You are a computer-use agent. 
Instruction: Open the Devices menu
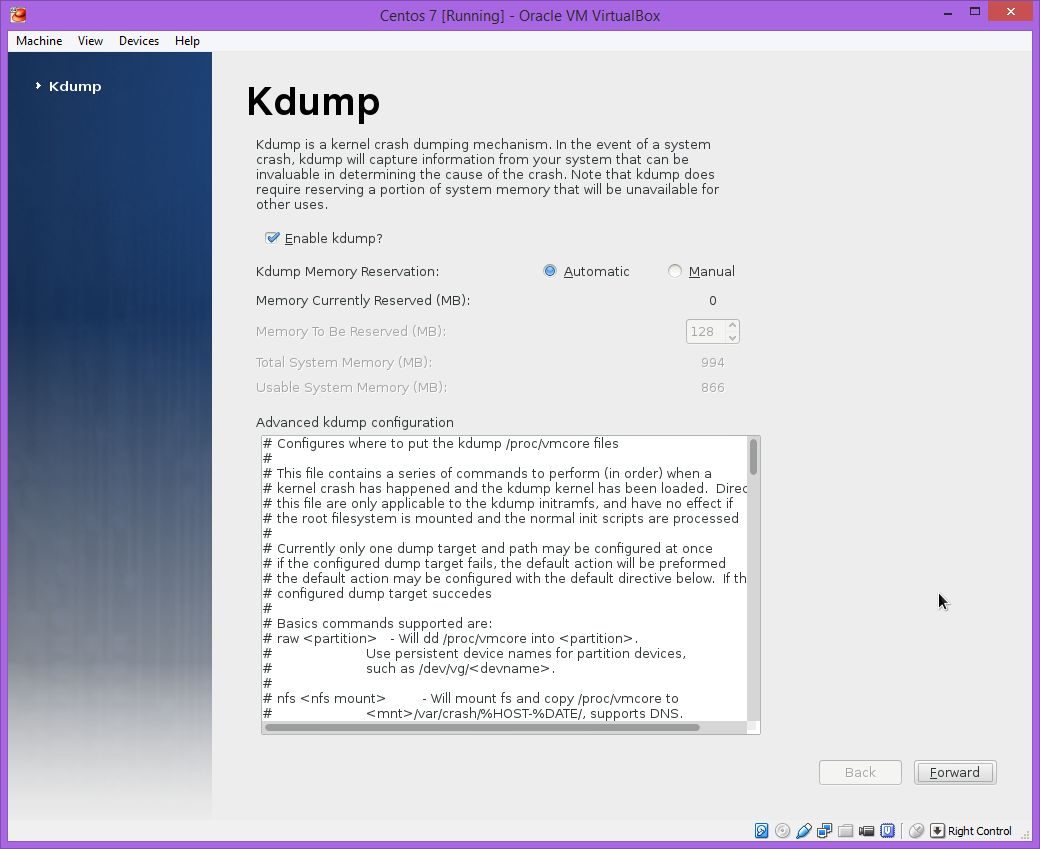[139, 40]
